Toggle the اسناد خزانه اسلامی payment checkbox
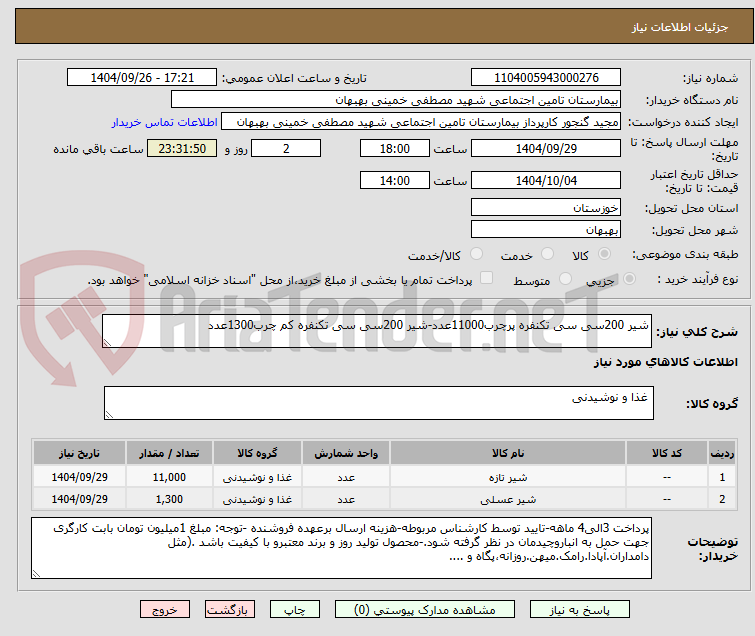 click(487, 278)
